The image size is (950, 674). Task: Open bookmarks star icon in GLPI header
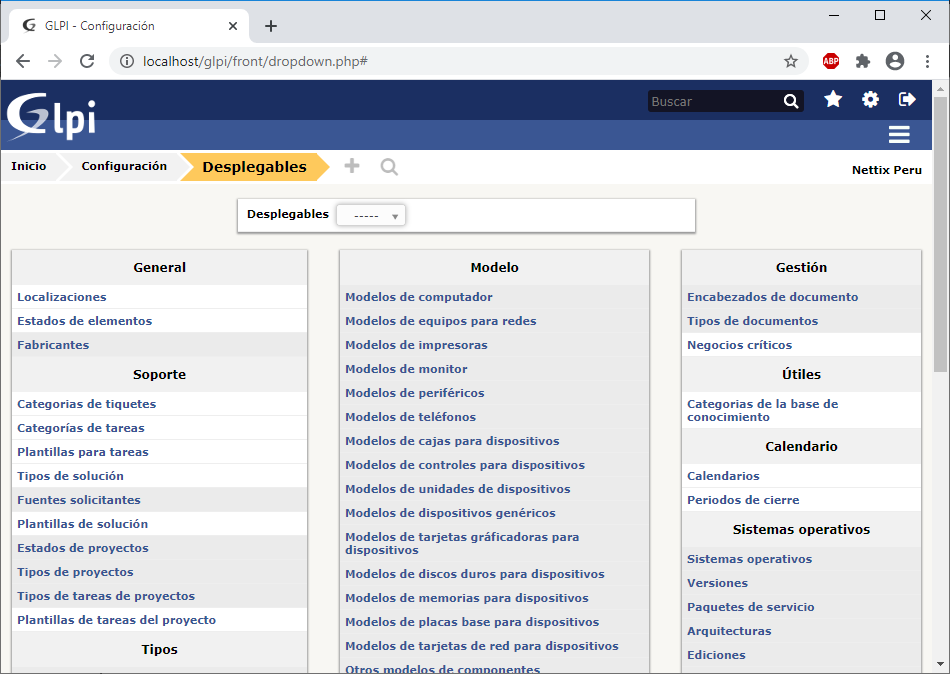click(x=833, y=99)
